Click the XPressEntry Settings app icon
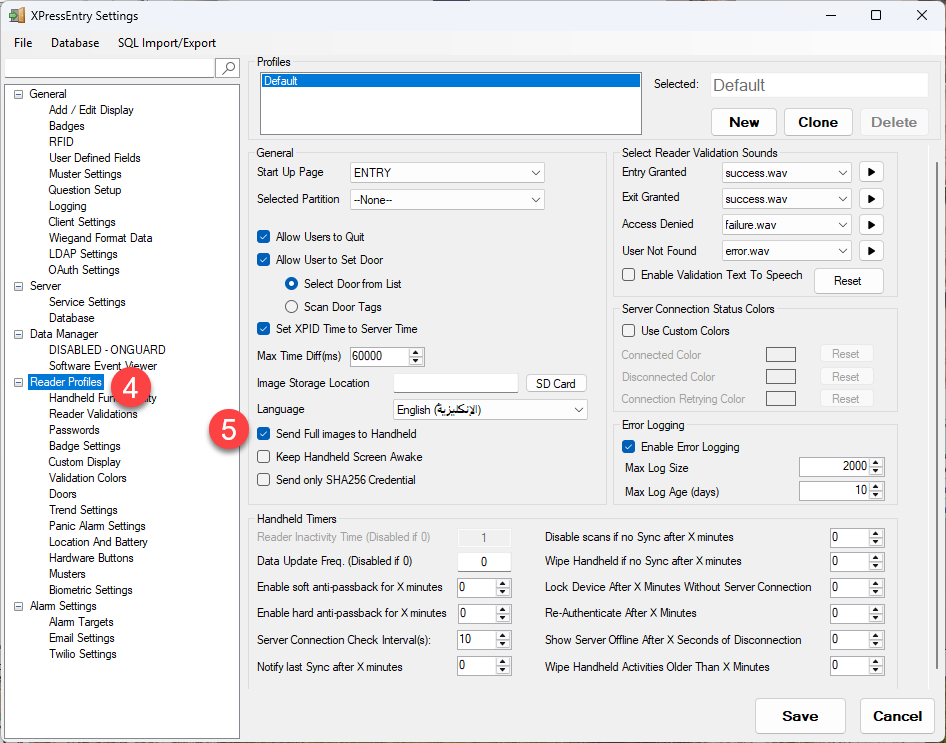The image size is (946, 743). [16, 15]
